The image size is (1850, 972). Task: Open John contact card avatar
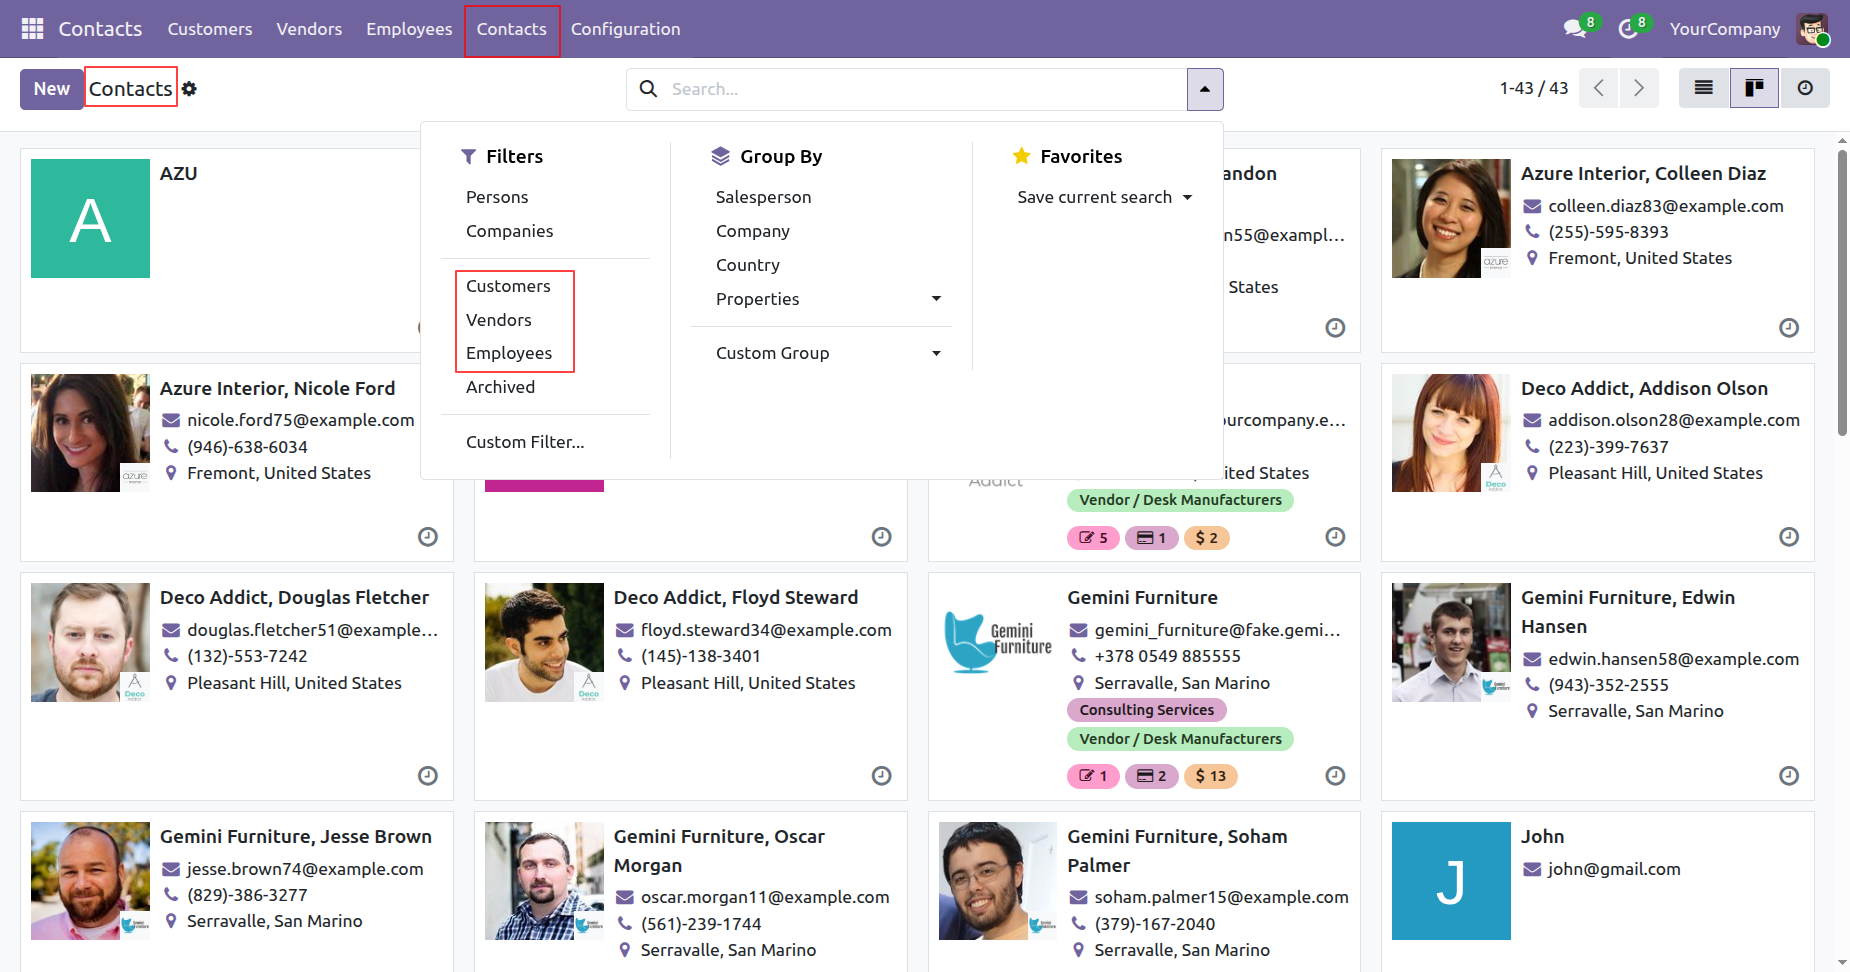tap(1451, 881)
